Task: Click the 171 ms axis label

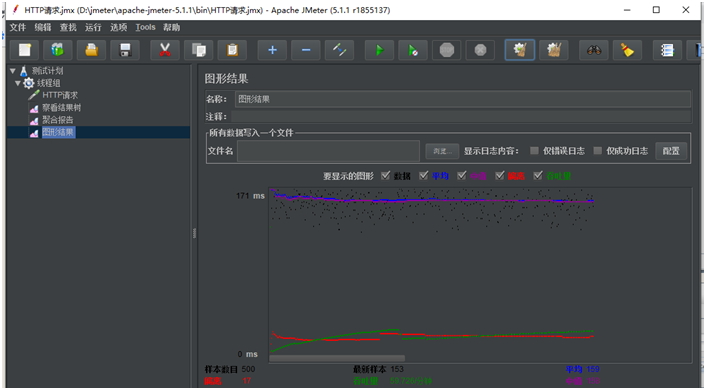Action: click(250, 196)
